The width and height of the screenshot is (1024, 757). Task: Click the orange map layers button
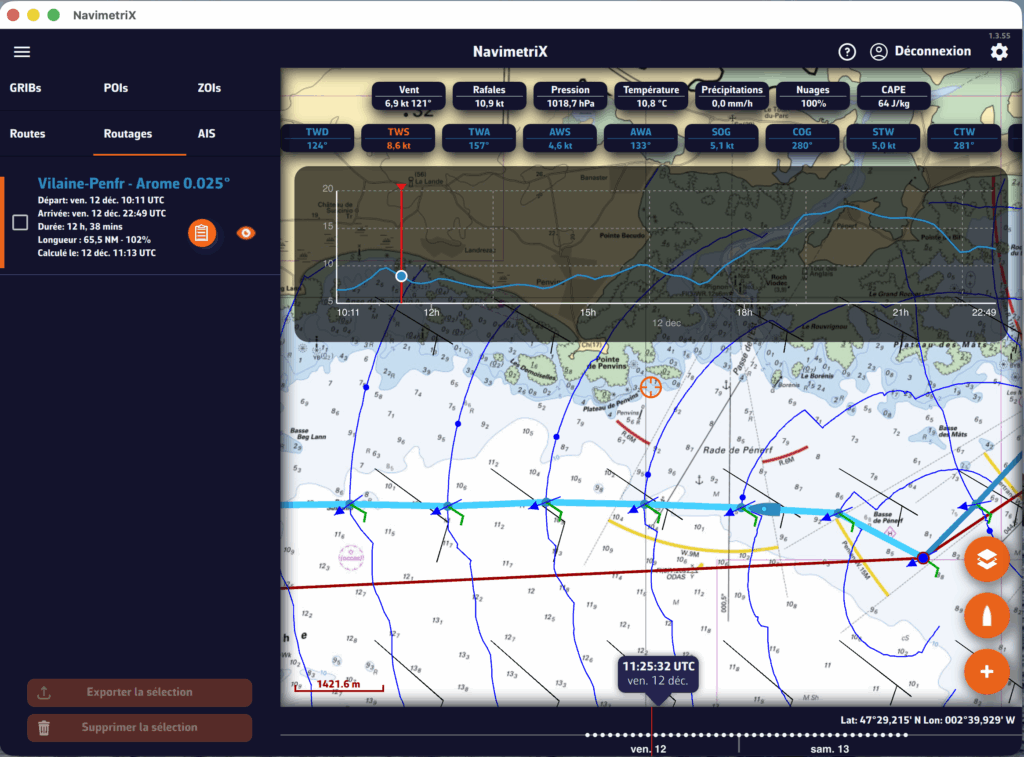point(986,560)
